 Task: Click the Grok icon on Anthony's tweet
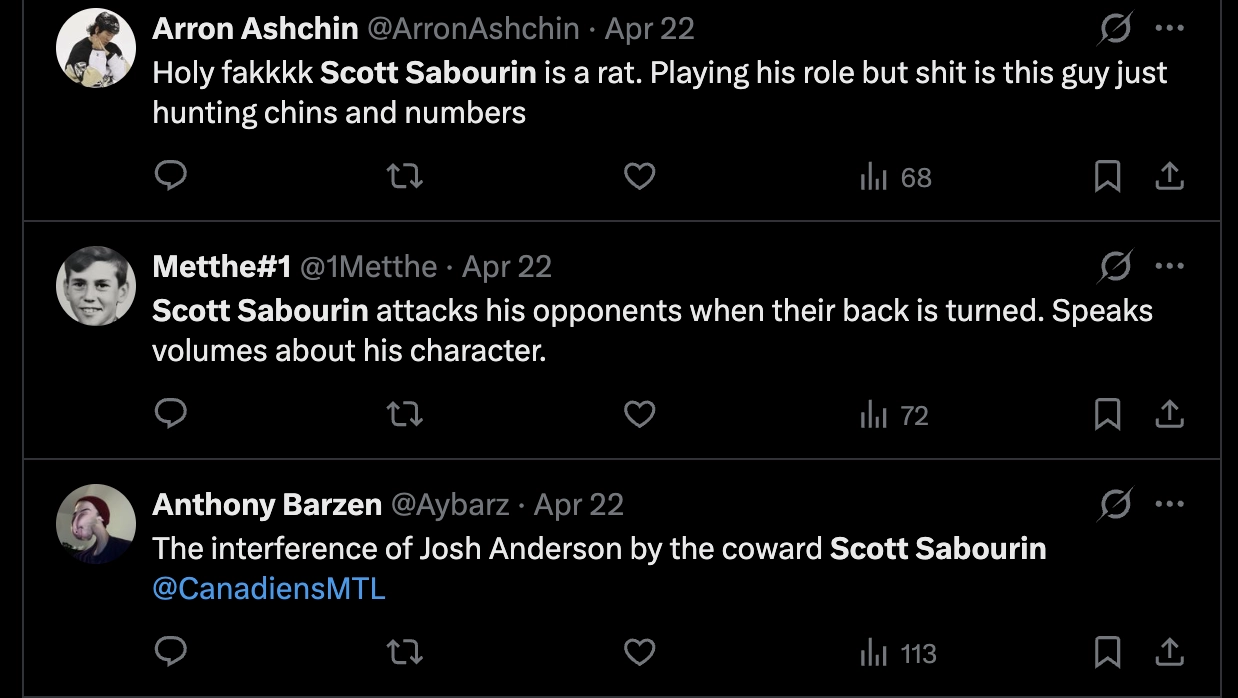[1114, 505]
